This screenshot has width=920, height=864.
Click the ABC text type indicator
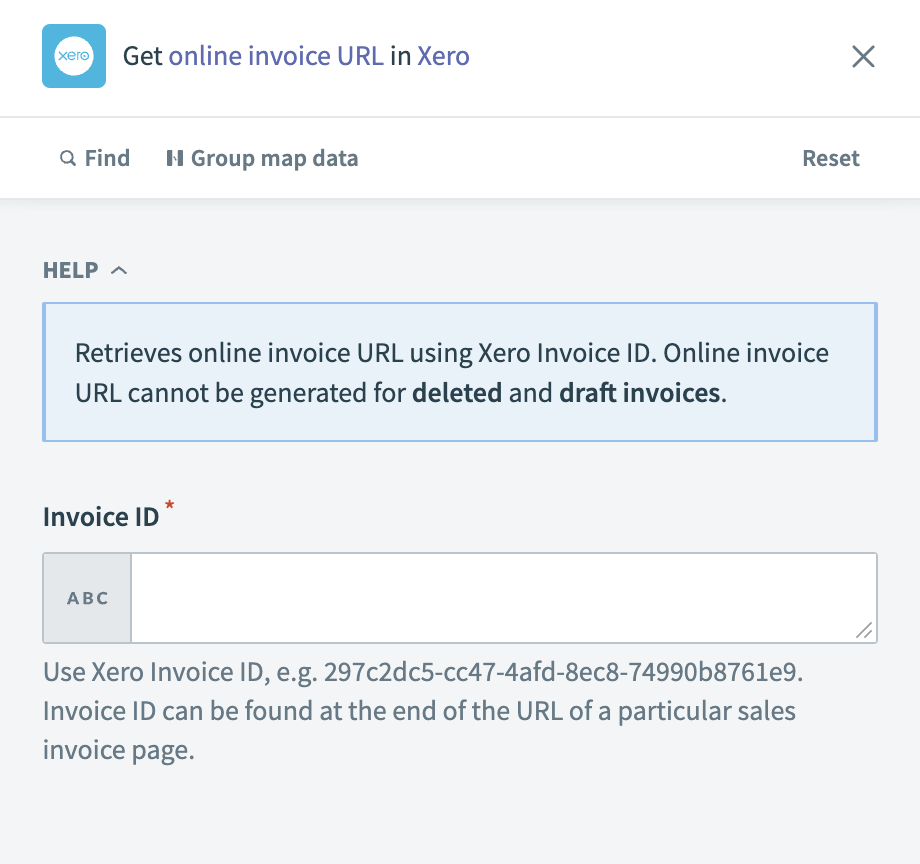87,597
